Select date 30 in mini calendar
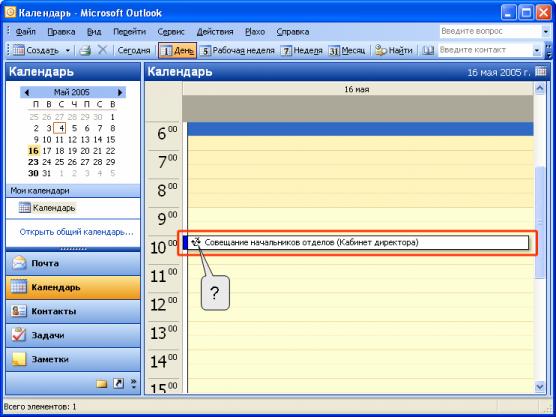556x417 pixels. 33,173
